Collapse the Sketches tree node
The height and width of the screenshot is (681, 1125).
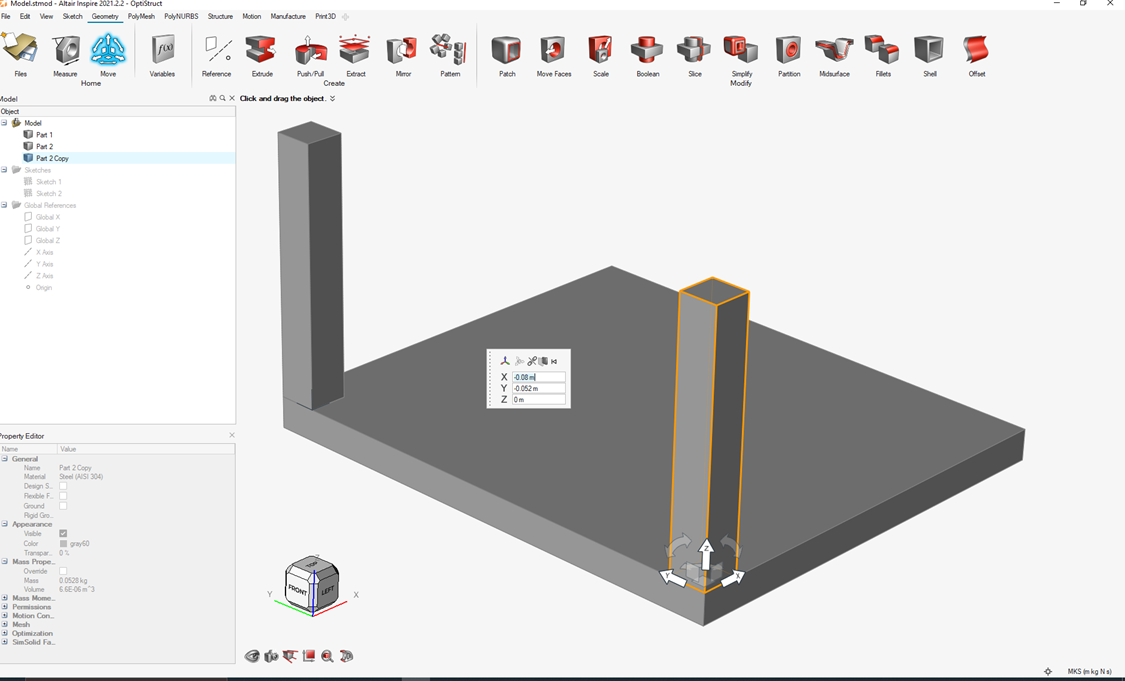(5, 170)
